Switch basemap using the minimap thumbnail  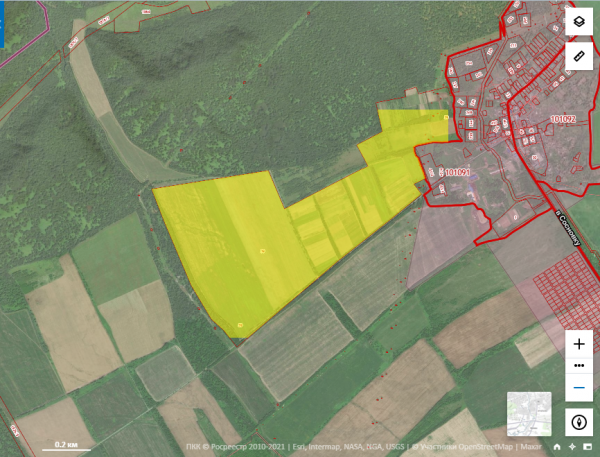[529, 414]
